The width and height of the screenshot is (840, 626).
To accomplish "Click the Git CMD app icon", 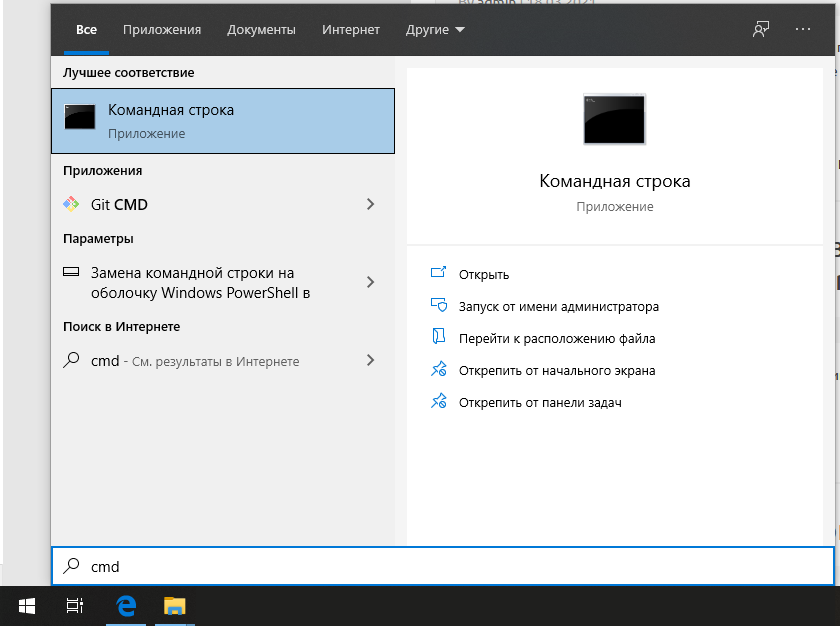I will (71, 204).
